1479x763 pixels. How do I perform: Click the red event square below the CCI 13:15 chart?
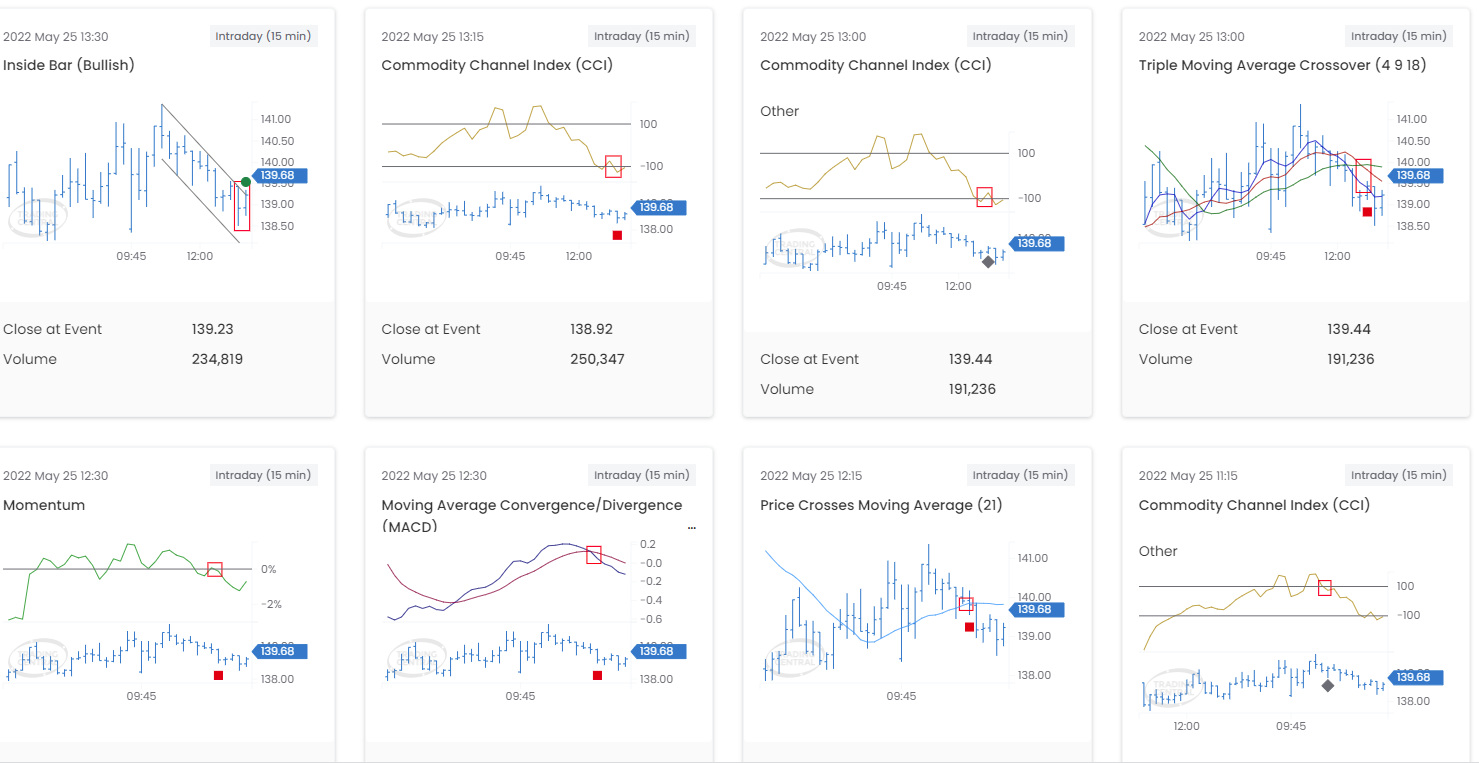point(615,233)
